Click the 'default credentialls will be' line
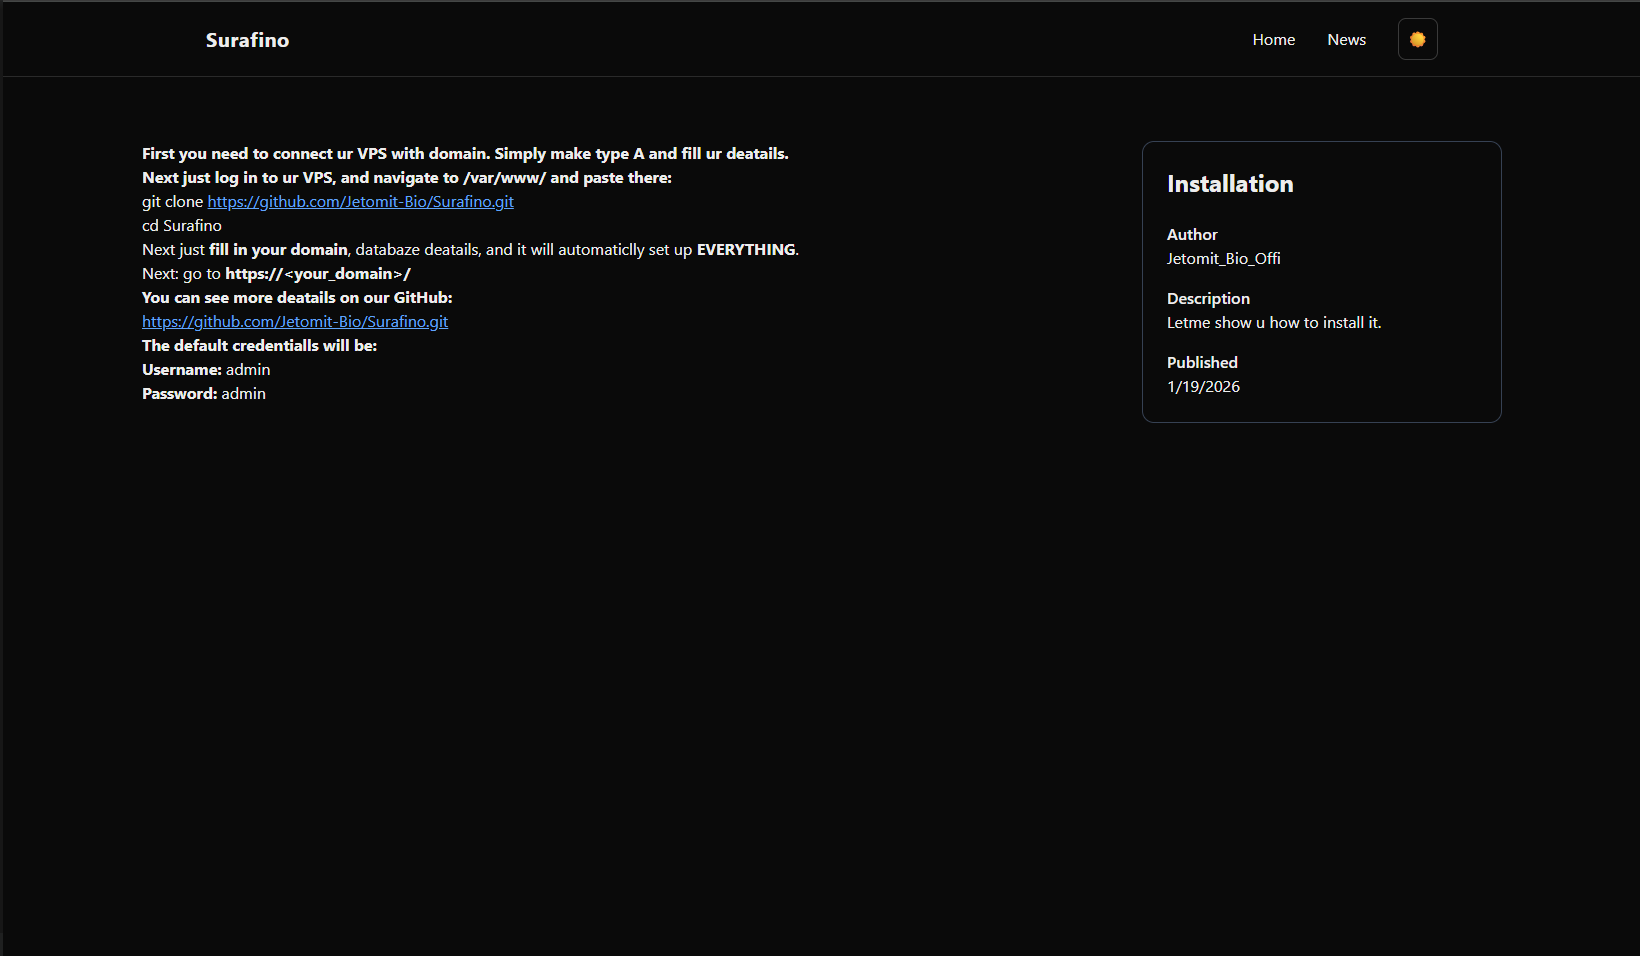1640x956 pixels. tap(259, 346)
